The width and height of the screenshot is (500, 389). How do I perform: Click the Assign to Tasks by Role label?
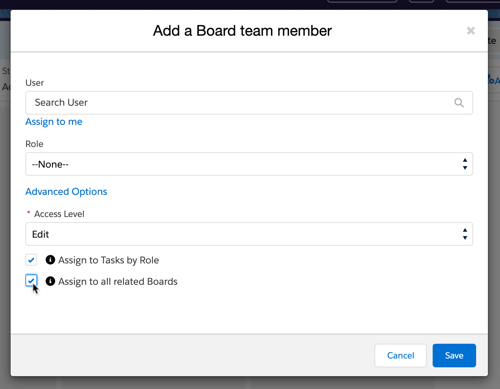(x=109, y=260)
